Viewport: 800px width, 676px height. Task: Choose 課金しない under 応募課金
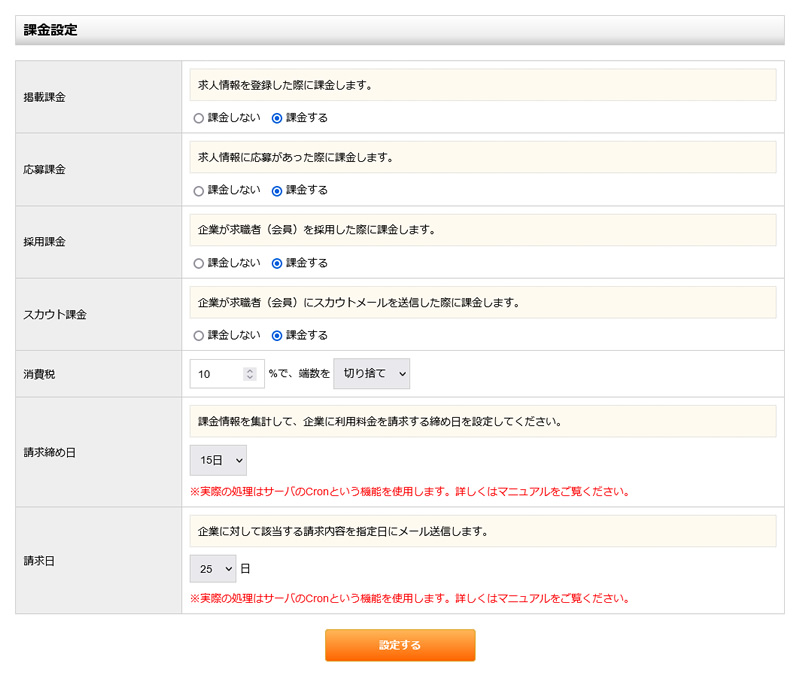point(198,190)
